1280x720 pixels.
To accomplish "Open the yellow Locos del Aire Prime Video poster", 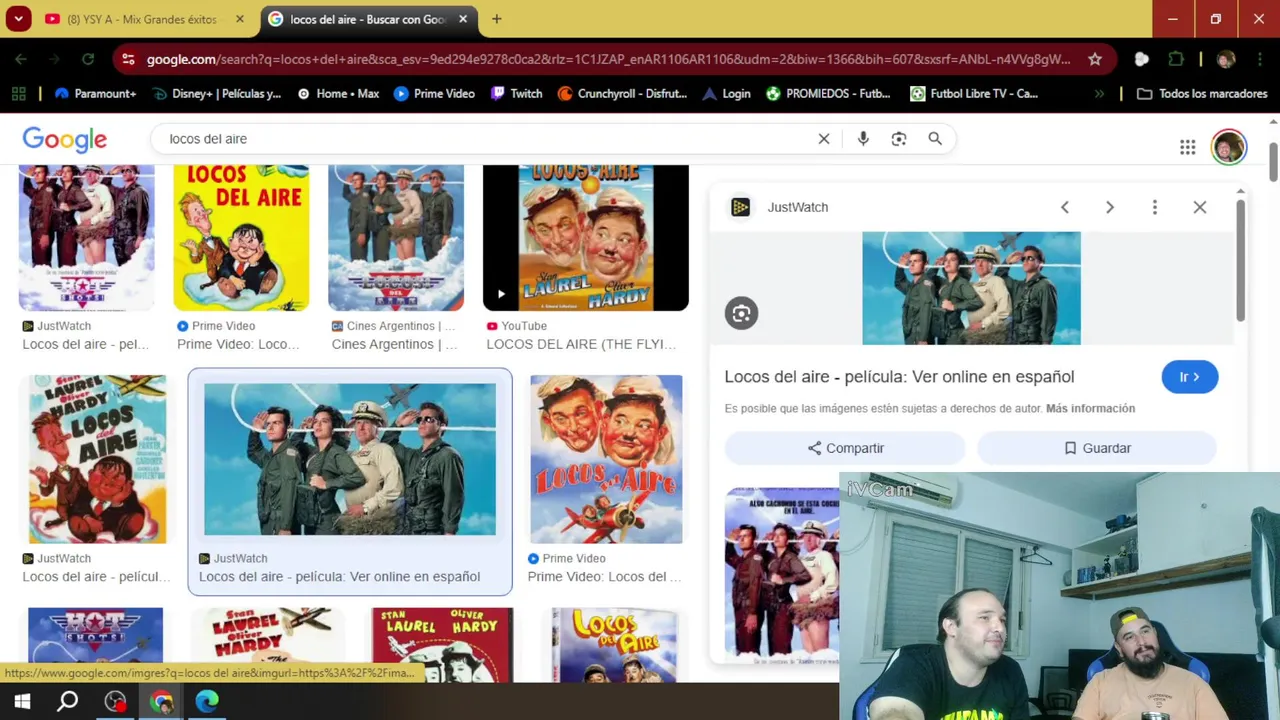I will coord(241,238).
